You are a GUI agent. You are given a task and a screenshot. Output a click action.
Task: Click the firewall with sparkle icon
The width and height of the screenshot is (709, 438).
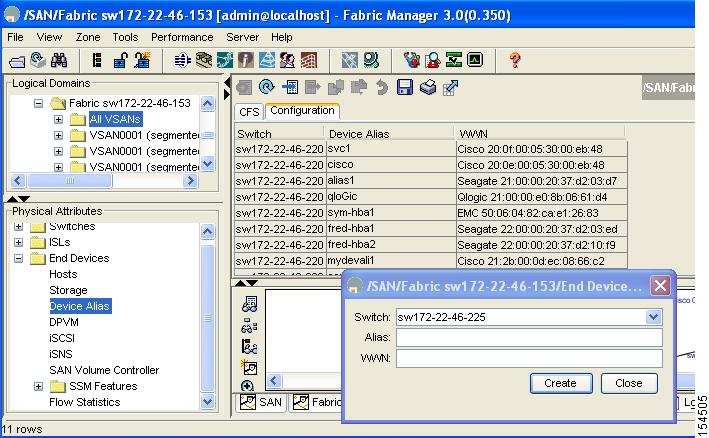coord(142,60)
